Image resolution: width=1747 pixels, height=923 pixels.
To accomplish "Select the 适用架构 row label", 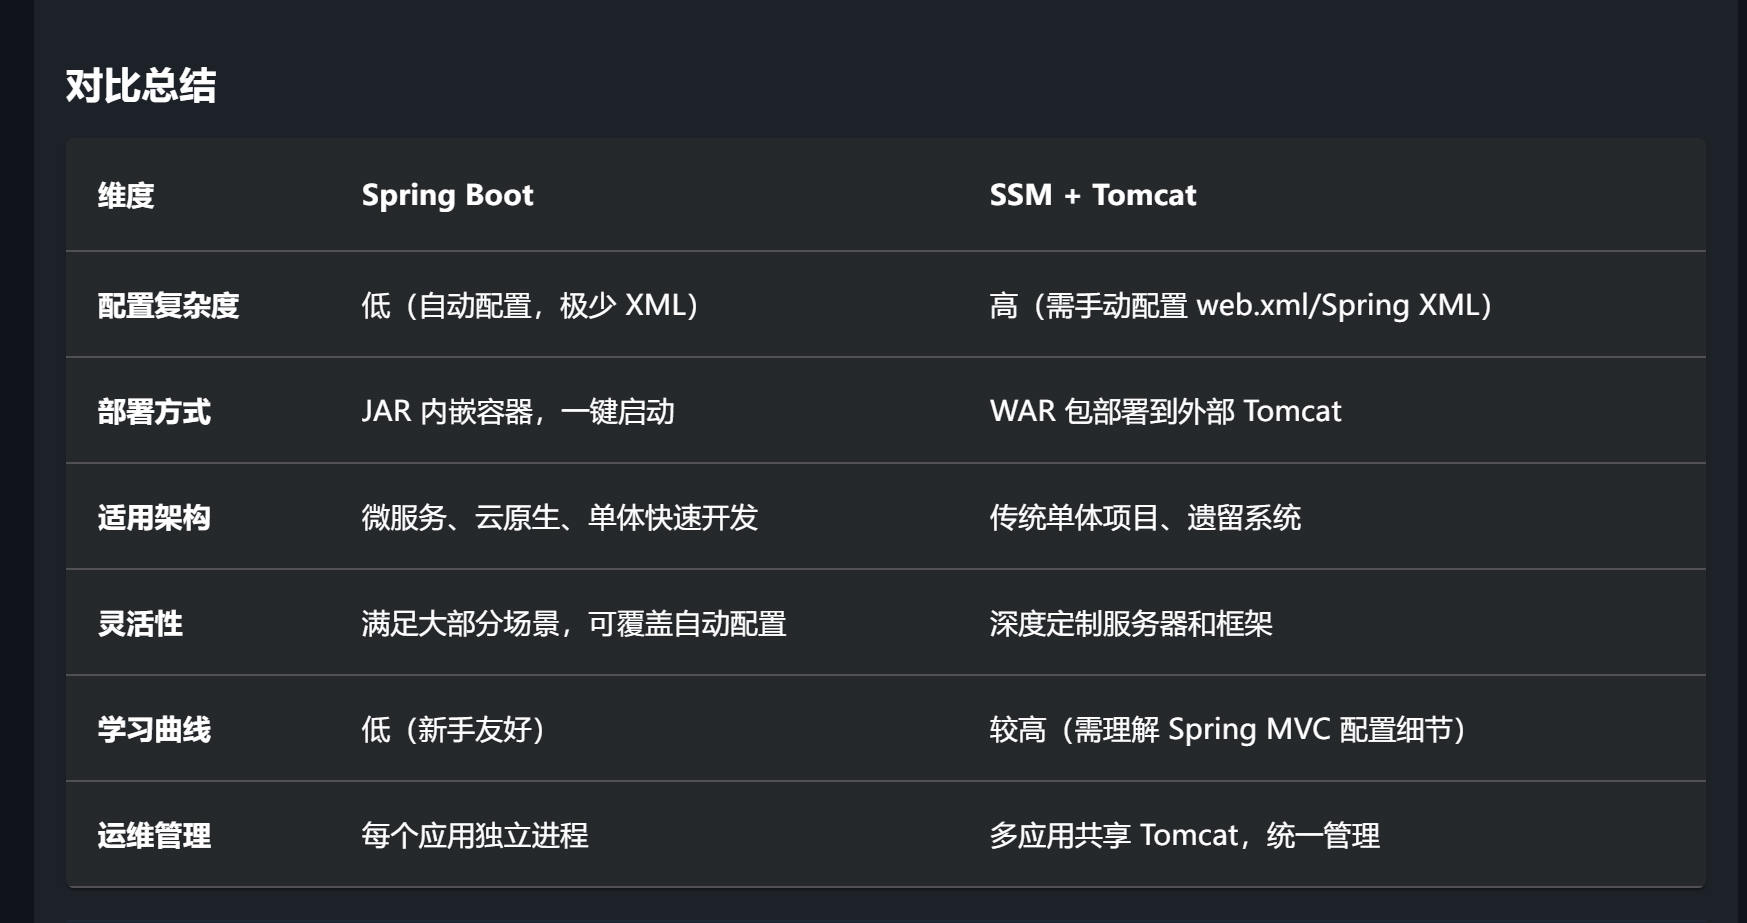I will 154,517.
